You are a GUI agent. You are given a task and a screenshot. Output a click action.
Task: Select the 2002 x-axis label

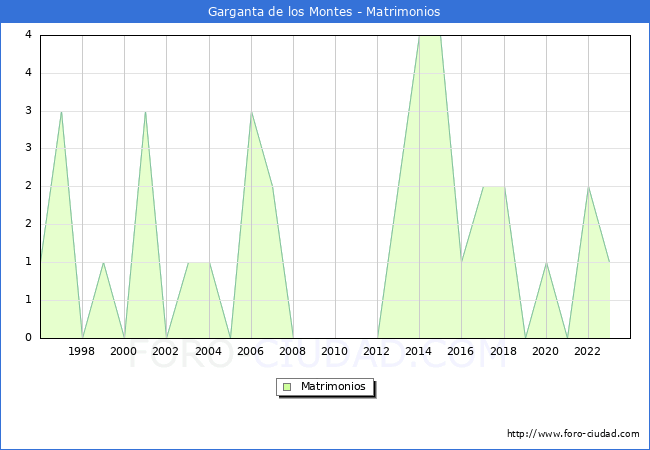[165, 351]
